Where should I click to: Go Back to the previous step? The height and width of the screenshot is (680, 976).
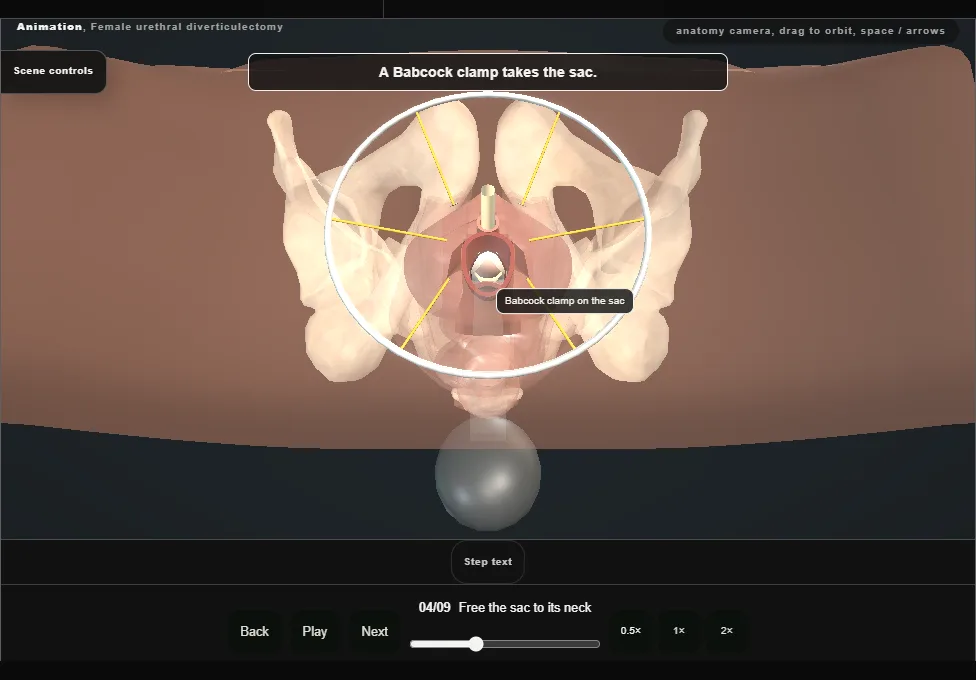point(255,631)
